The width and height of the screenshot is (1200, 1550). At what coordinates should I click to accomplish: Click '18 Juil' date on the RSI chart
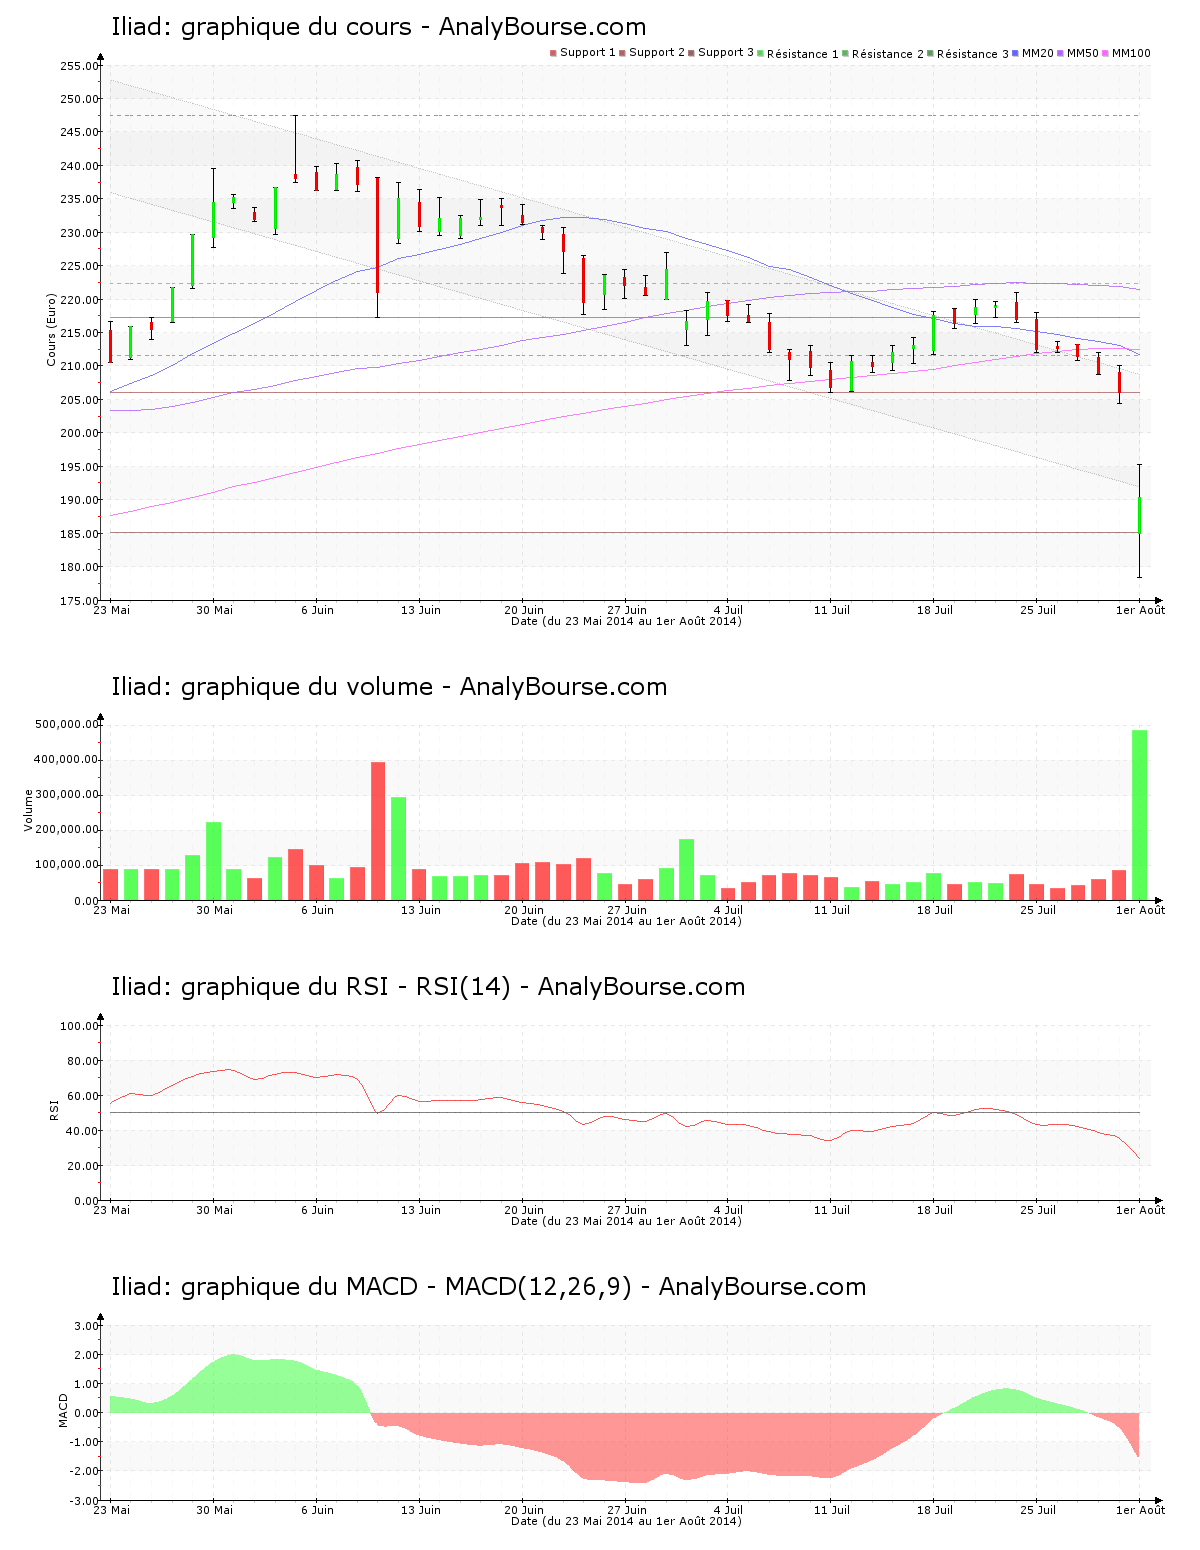pos(935,1210)
